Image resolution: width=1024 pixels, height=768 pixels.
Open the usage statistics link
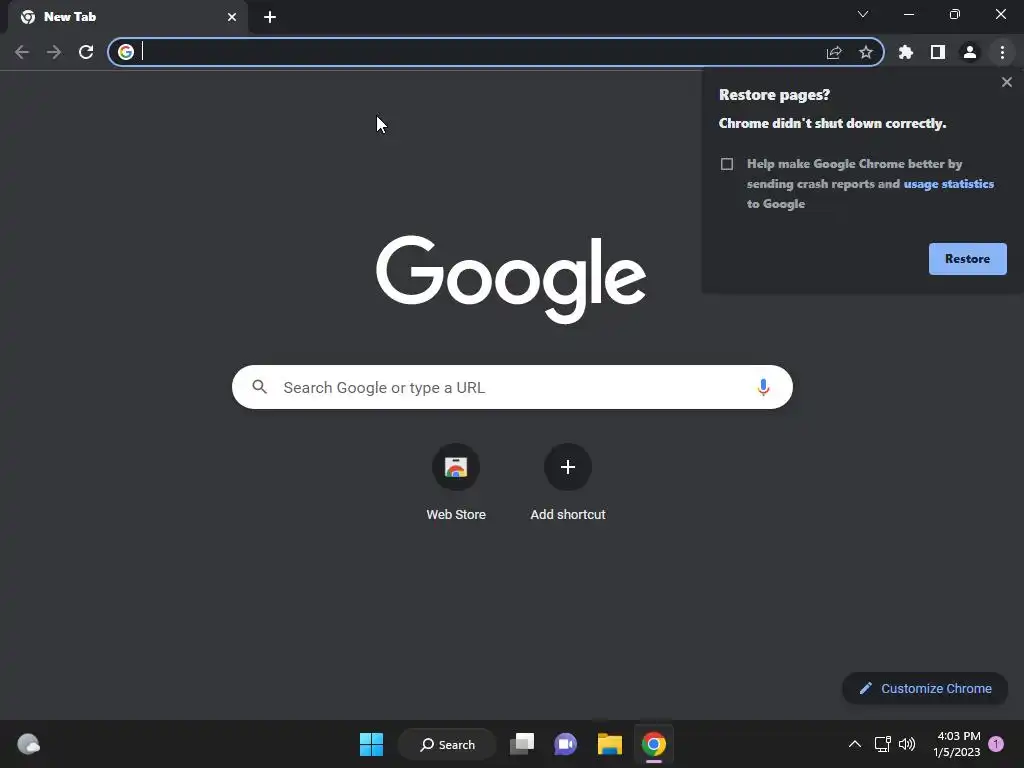pyautogui.click(x=948, y=184)
